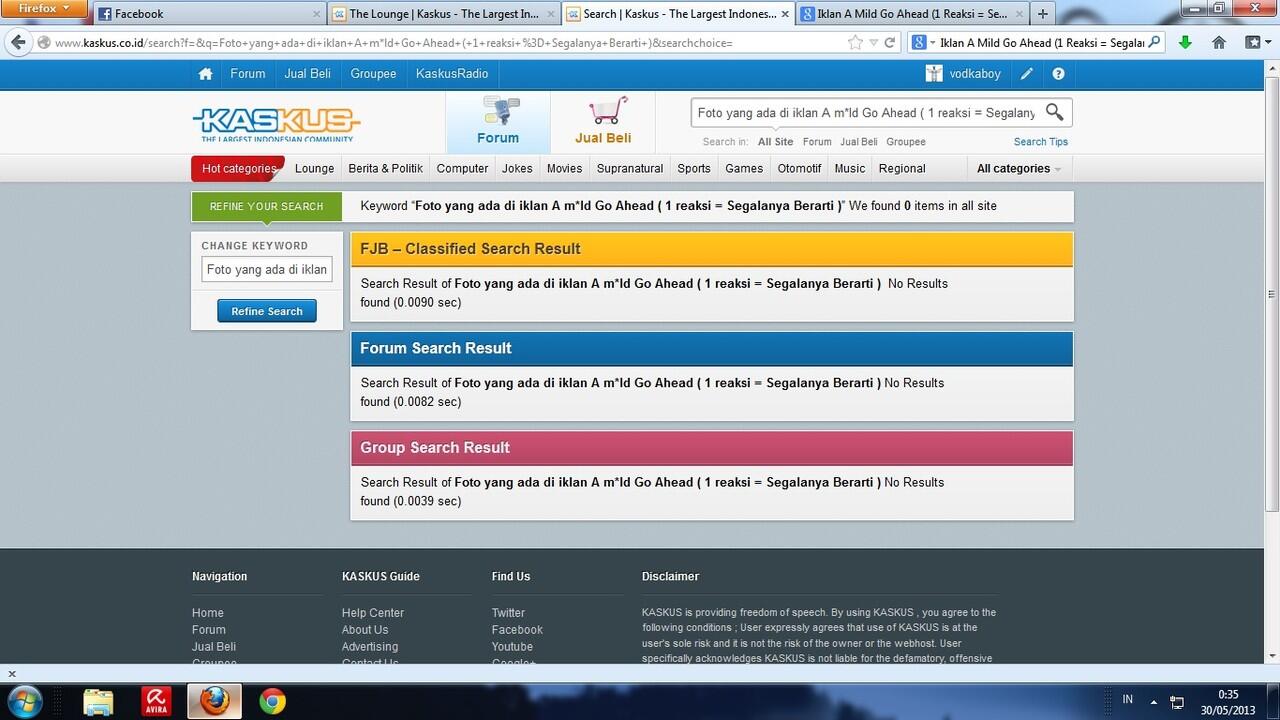
Task: Switch to Iklan A Mild Go Ahead tab
Action: 911,14
